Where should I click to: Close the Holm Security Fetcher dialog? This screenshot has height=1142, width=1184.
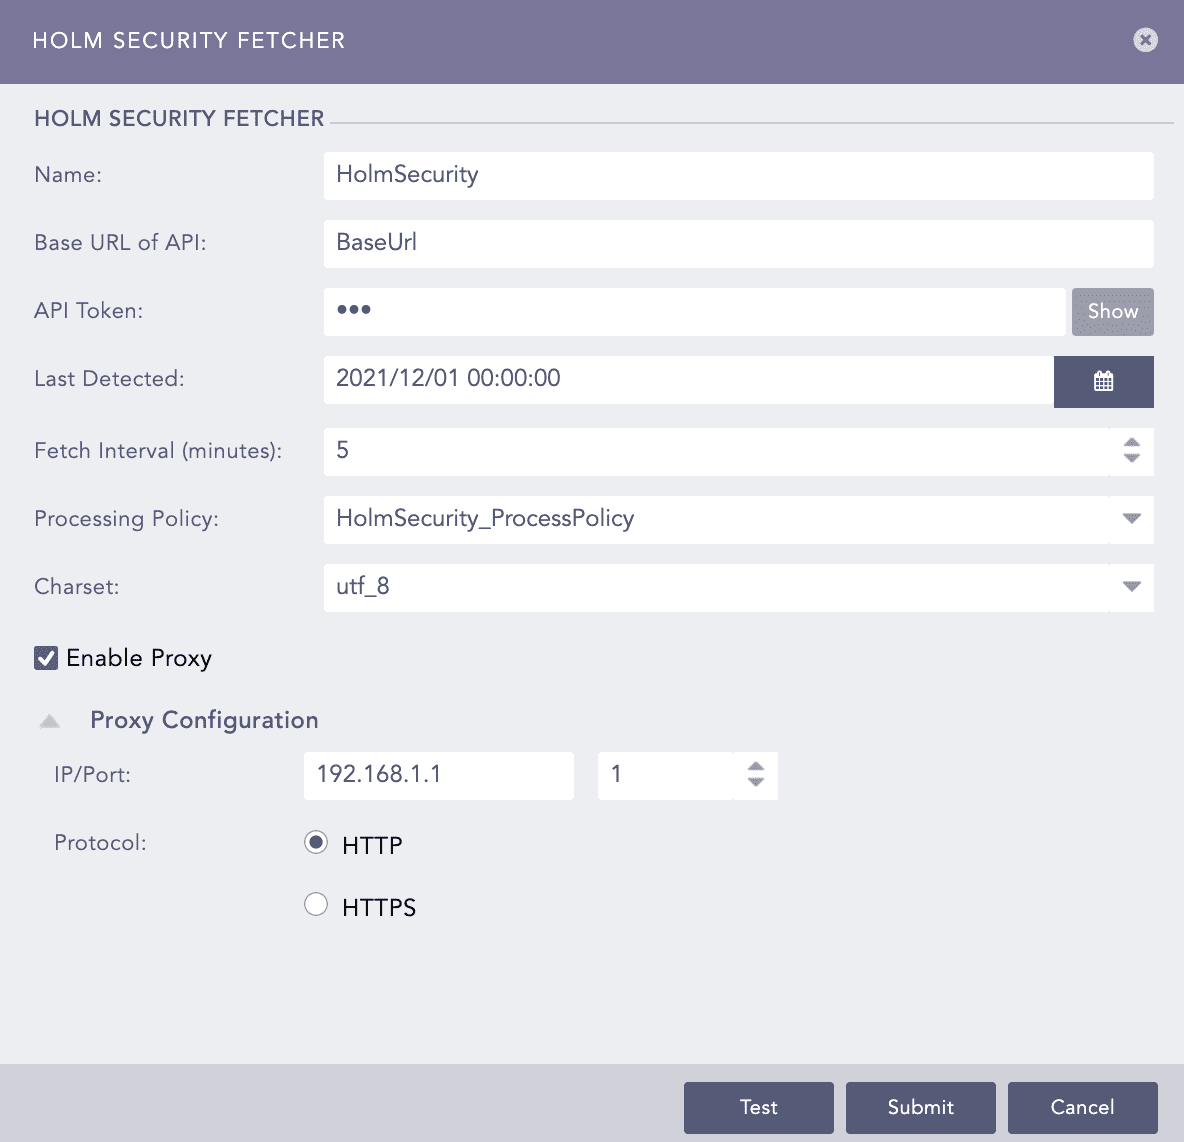[1145, 40]
